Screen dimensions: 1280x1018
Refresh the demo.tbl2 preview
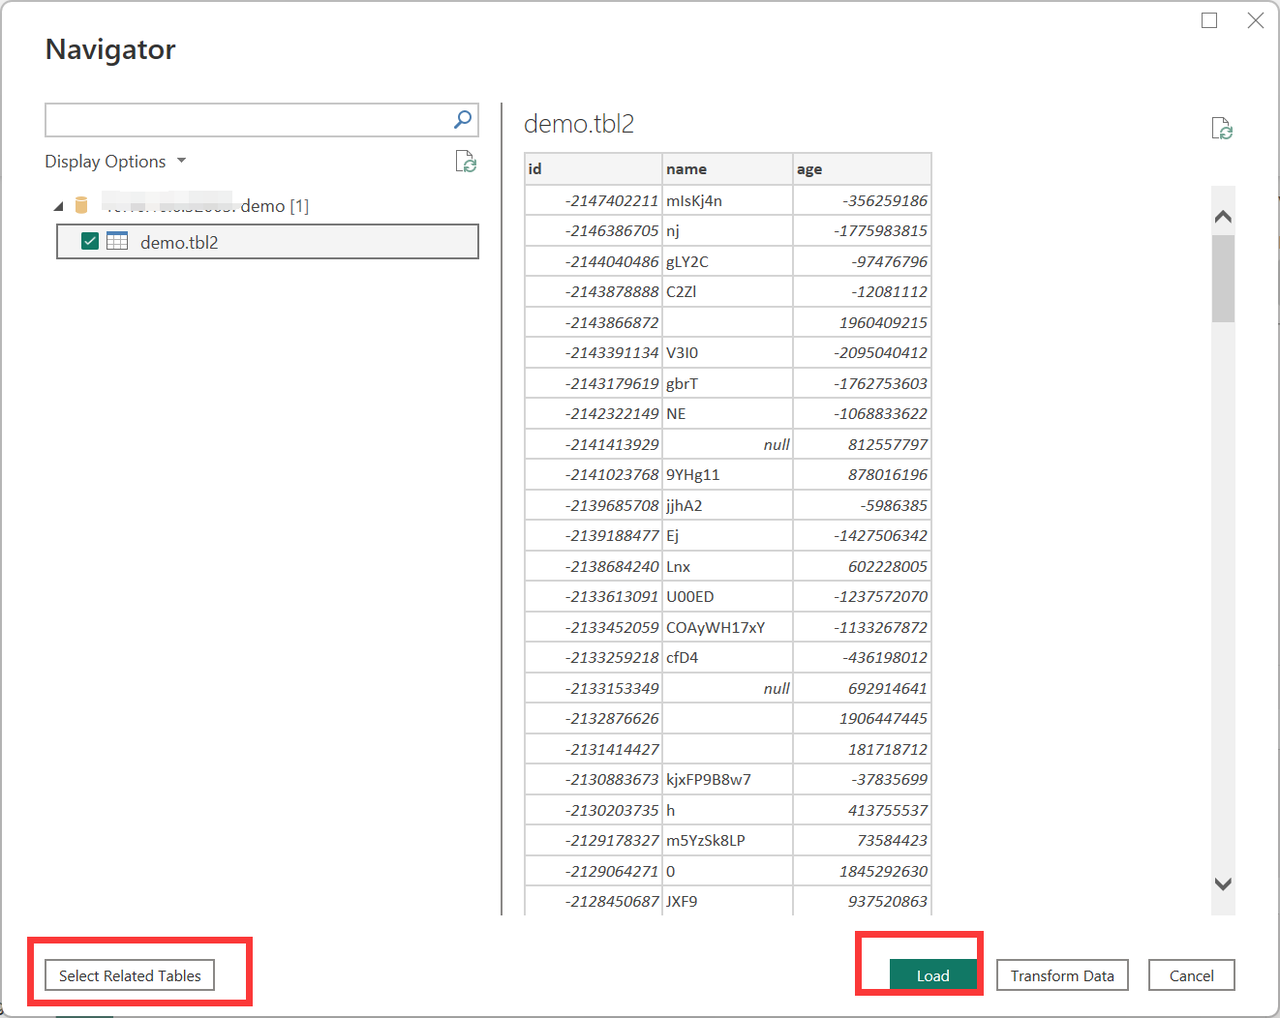point(1221,129)
